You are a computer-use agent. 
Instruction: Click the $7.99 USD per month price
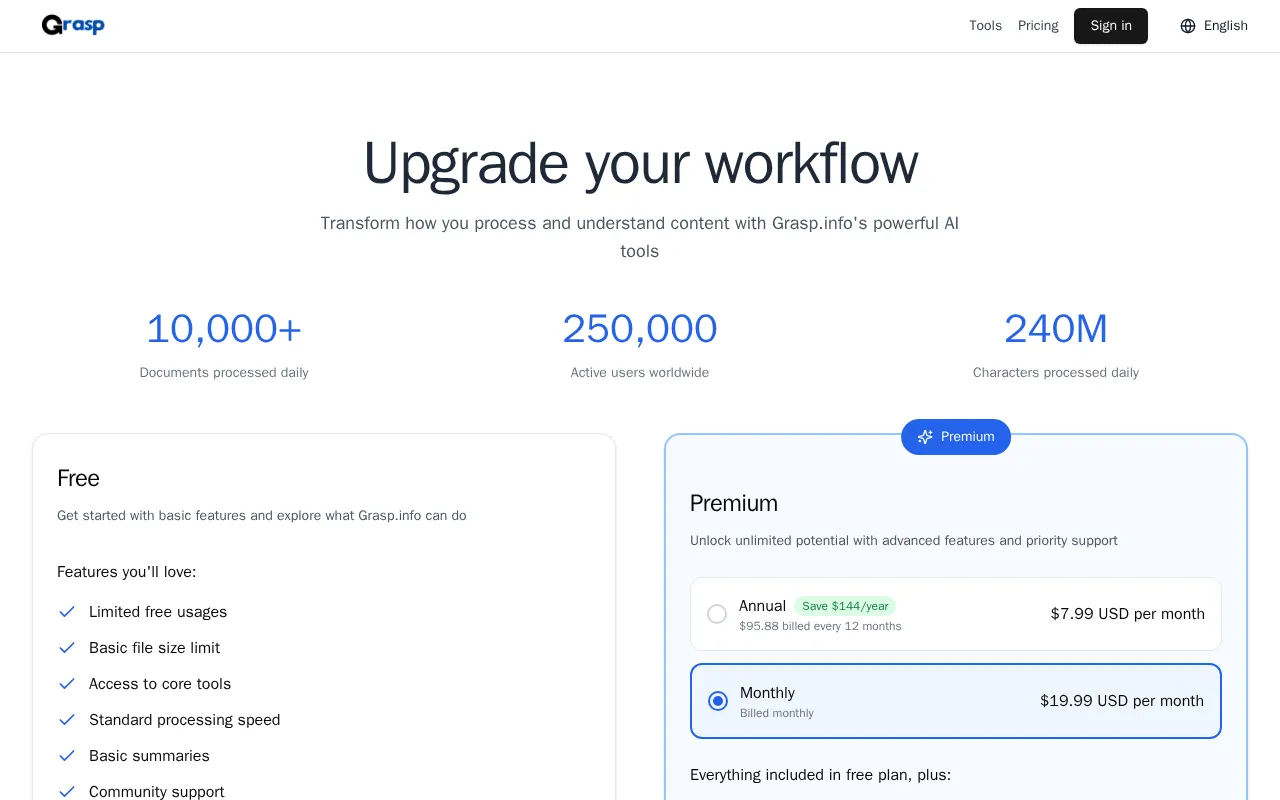point(1128,614)
